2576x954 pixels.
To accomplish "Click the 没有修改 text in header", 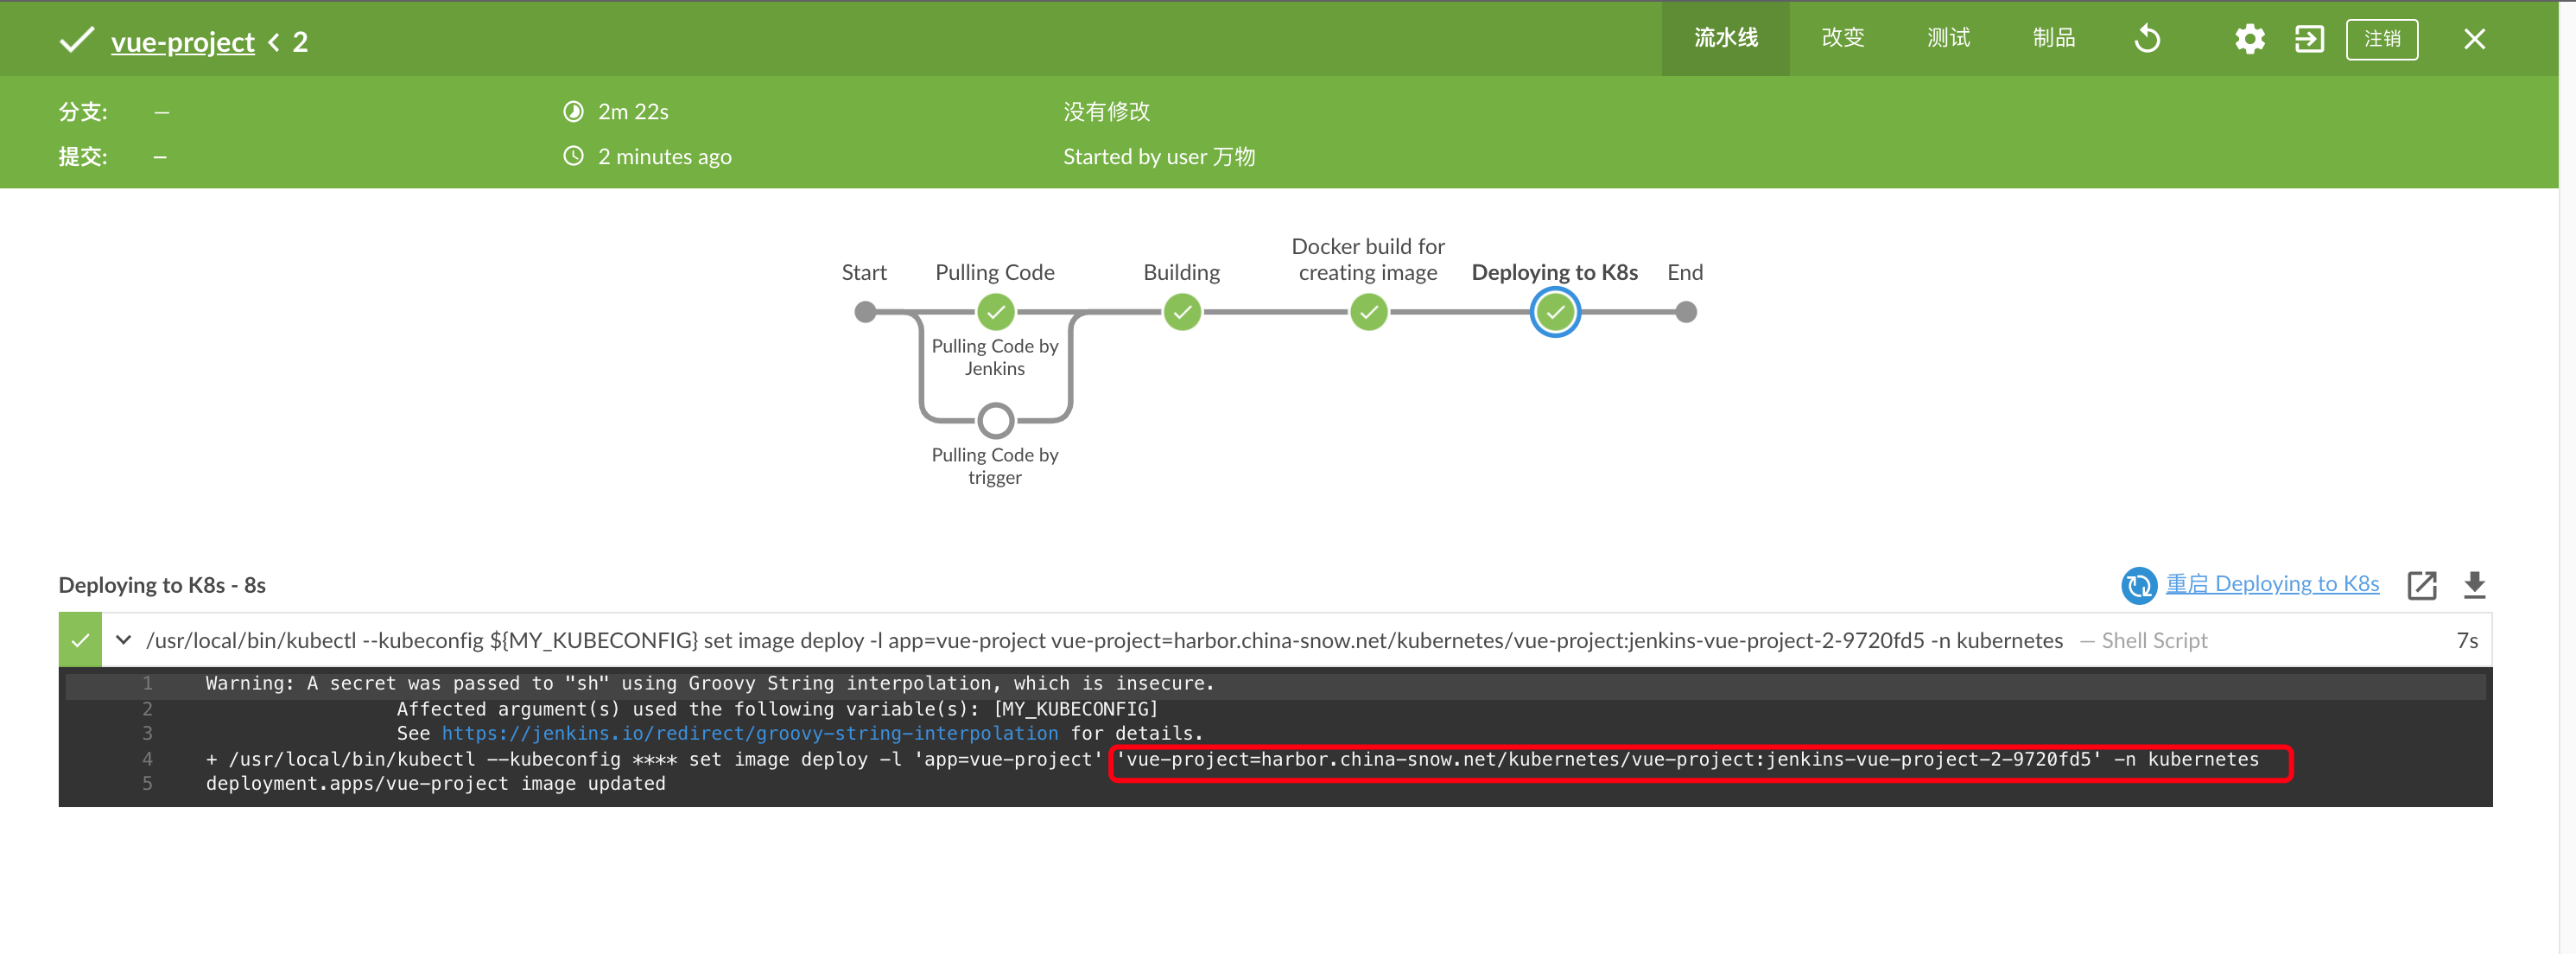I will pyautogui.click(x=1106, y=112).
